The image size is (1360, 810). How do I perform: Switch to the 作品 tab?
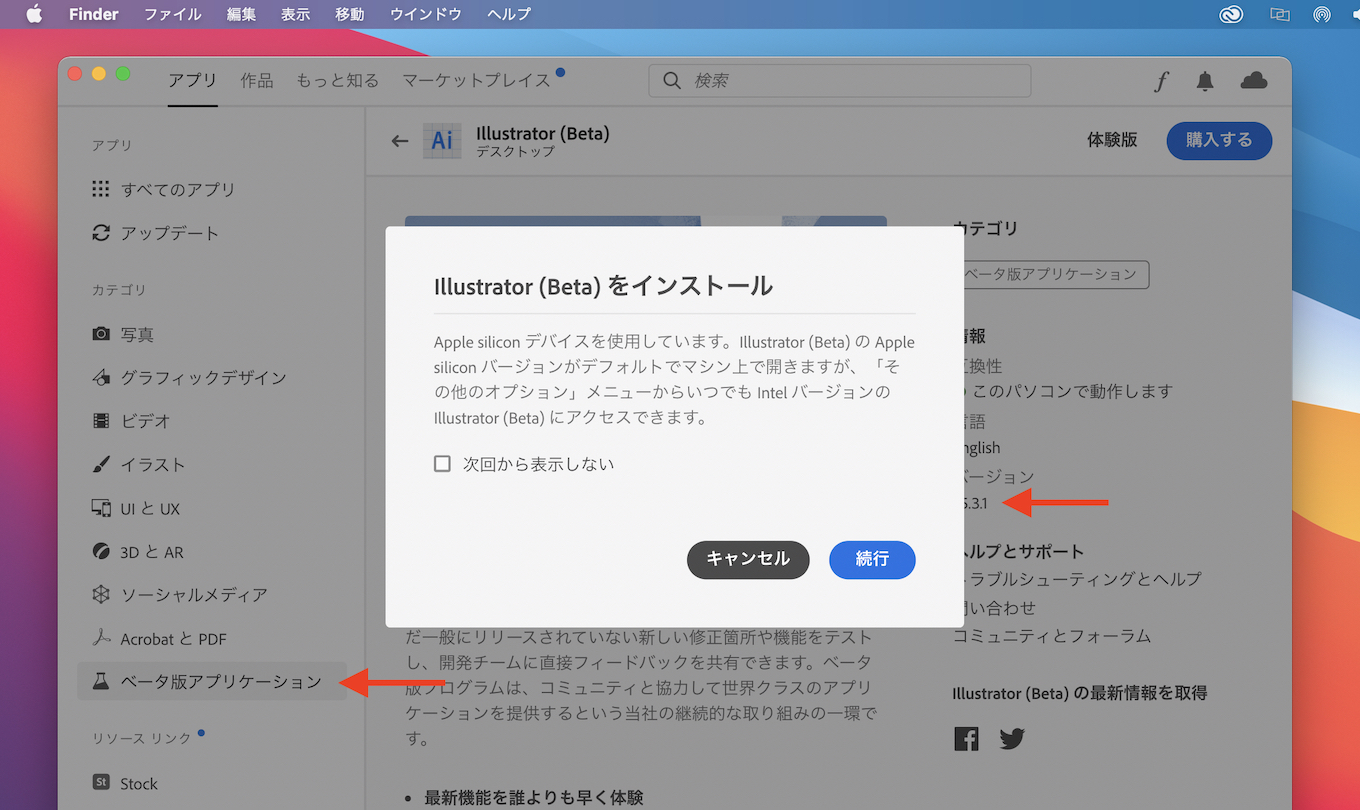(257, 80)
